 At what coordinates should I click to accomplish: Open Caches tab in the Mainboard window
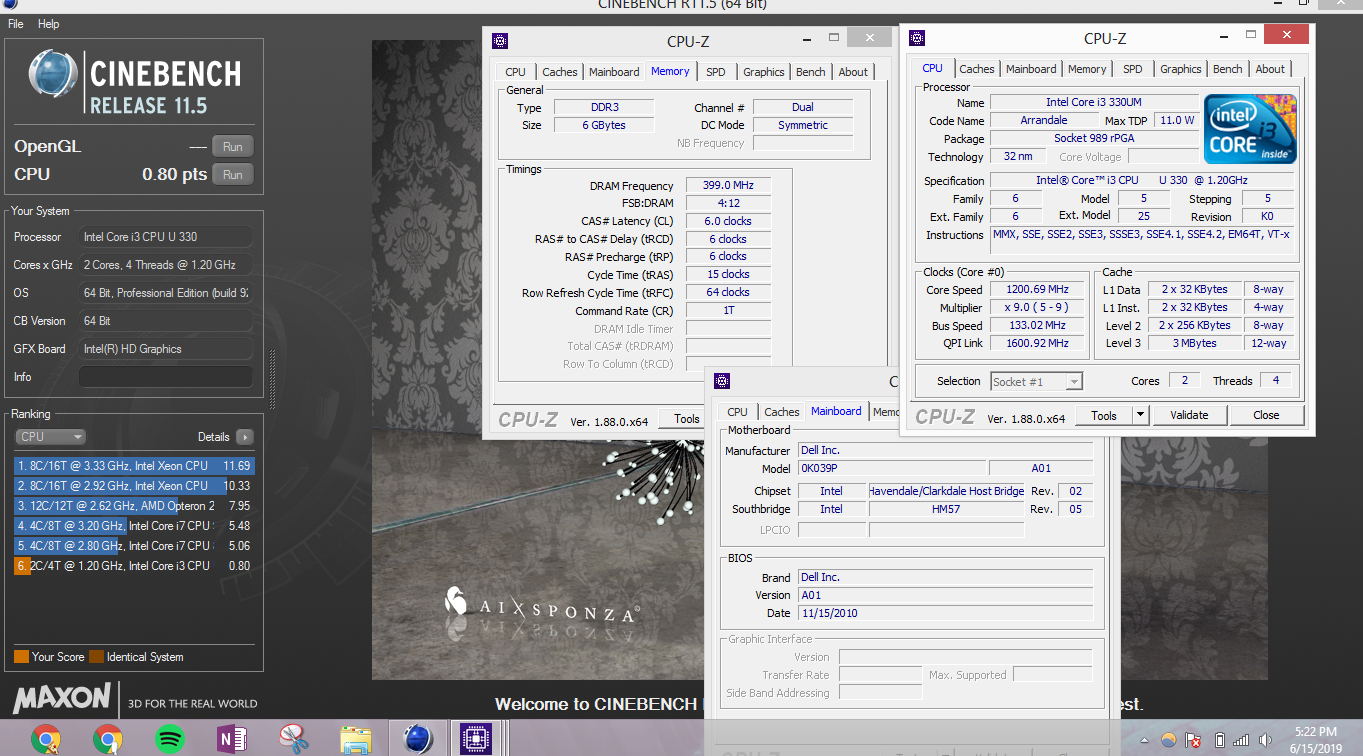coord(782,412)
